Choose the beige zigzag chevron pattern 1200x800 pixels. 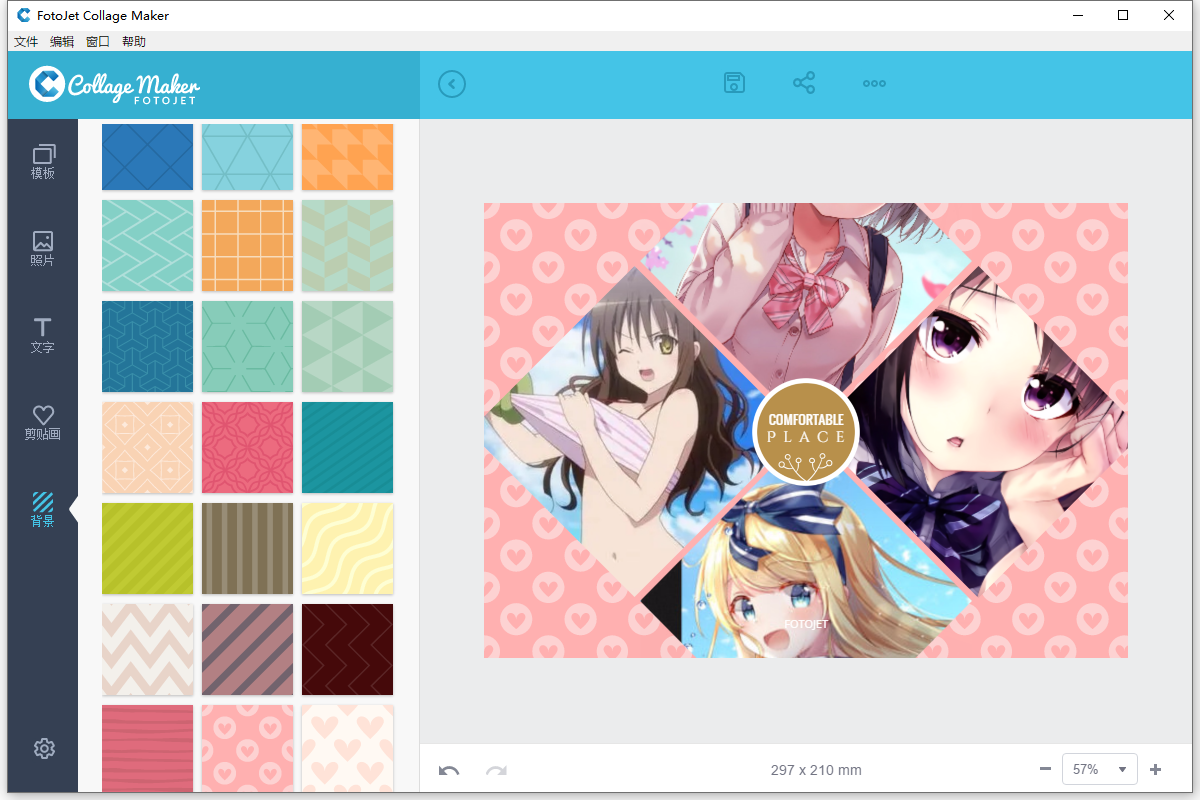point(147,650)
